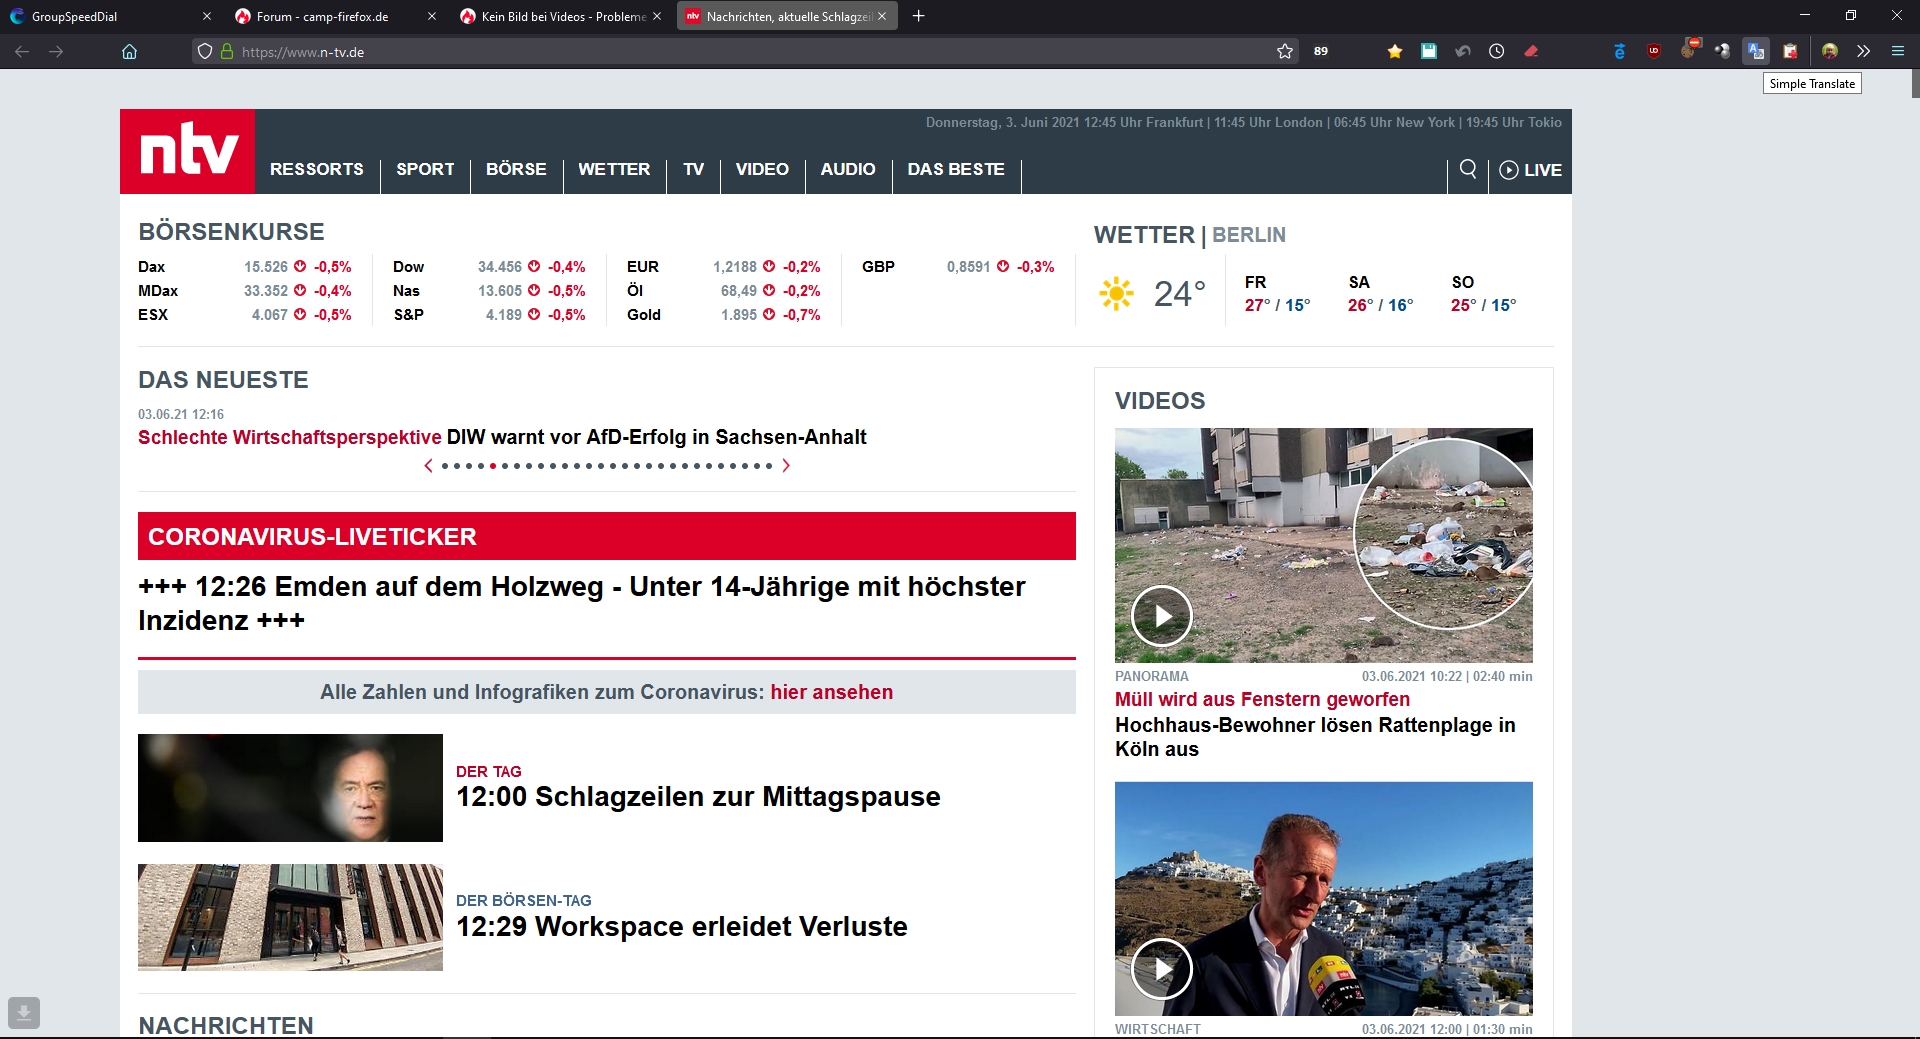Viewport: 1920px width, 1039px height.
Task: Open the DAS BESTE section
Action: [956, 170]
